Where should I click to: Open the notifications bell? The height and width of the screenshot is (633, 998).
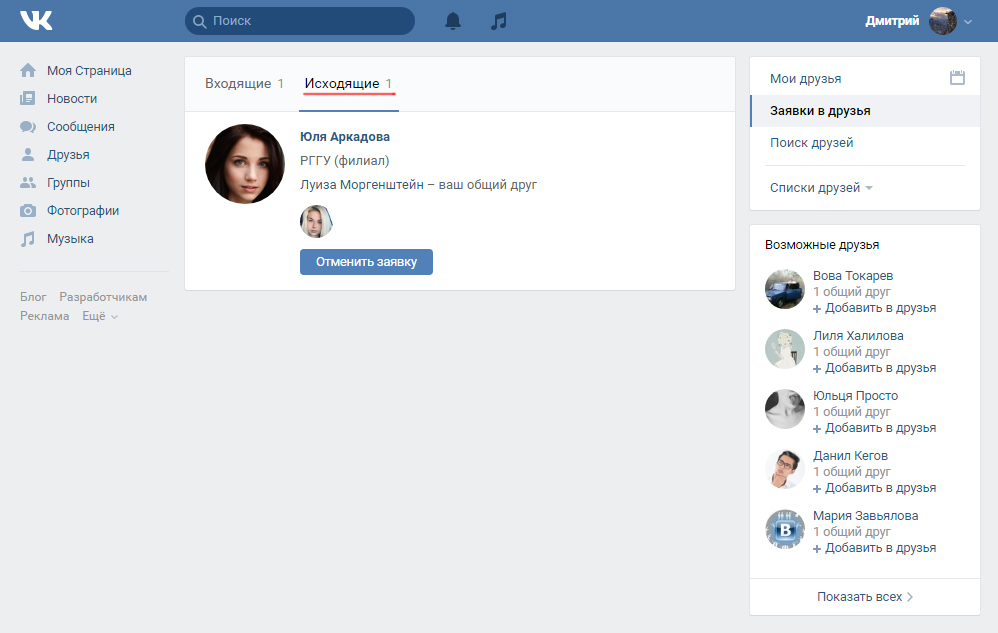coord(453,21)
